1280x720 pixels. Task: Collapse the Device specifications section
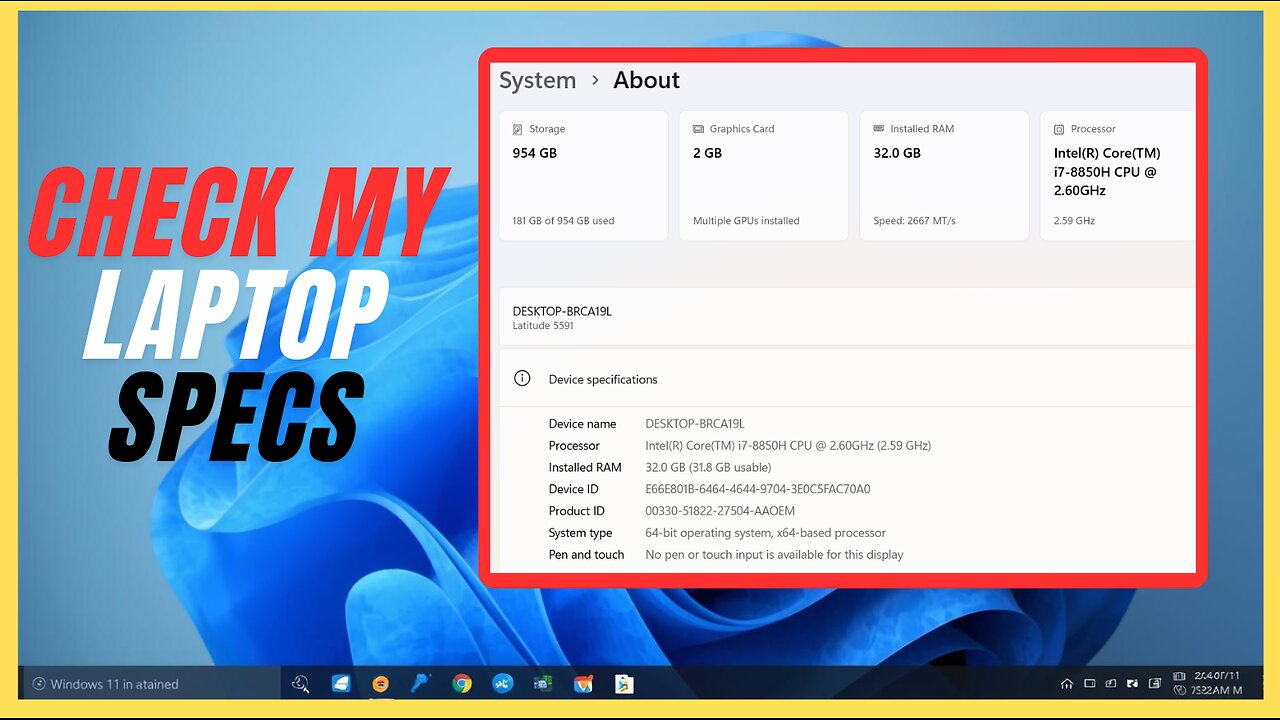coord(847,379)
